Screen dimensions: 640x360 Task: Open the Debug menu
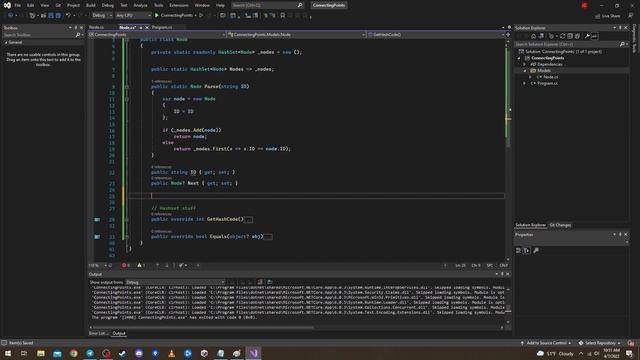(108, 5)
